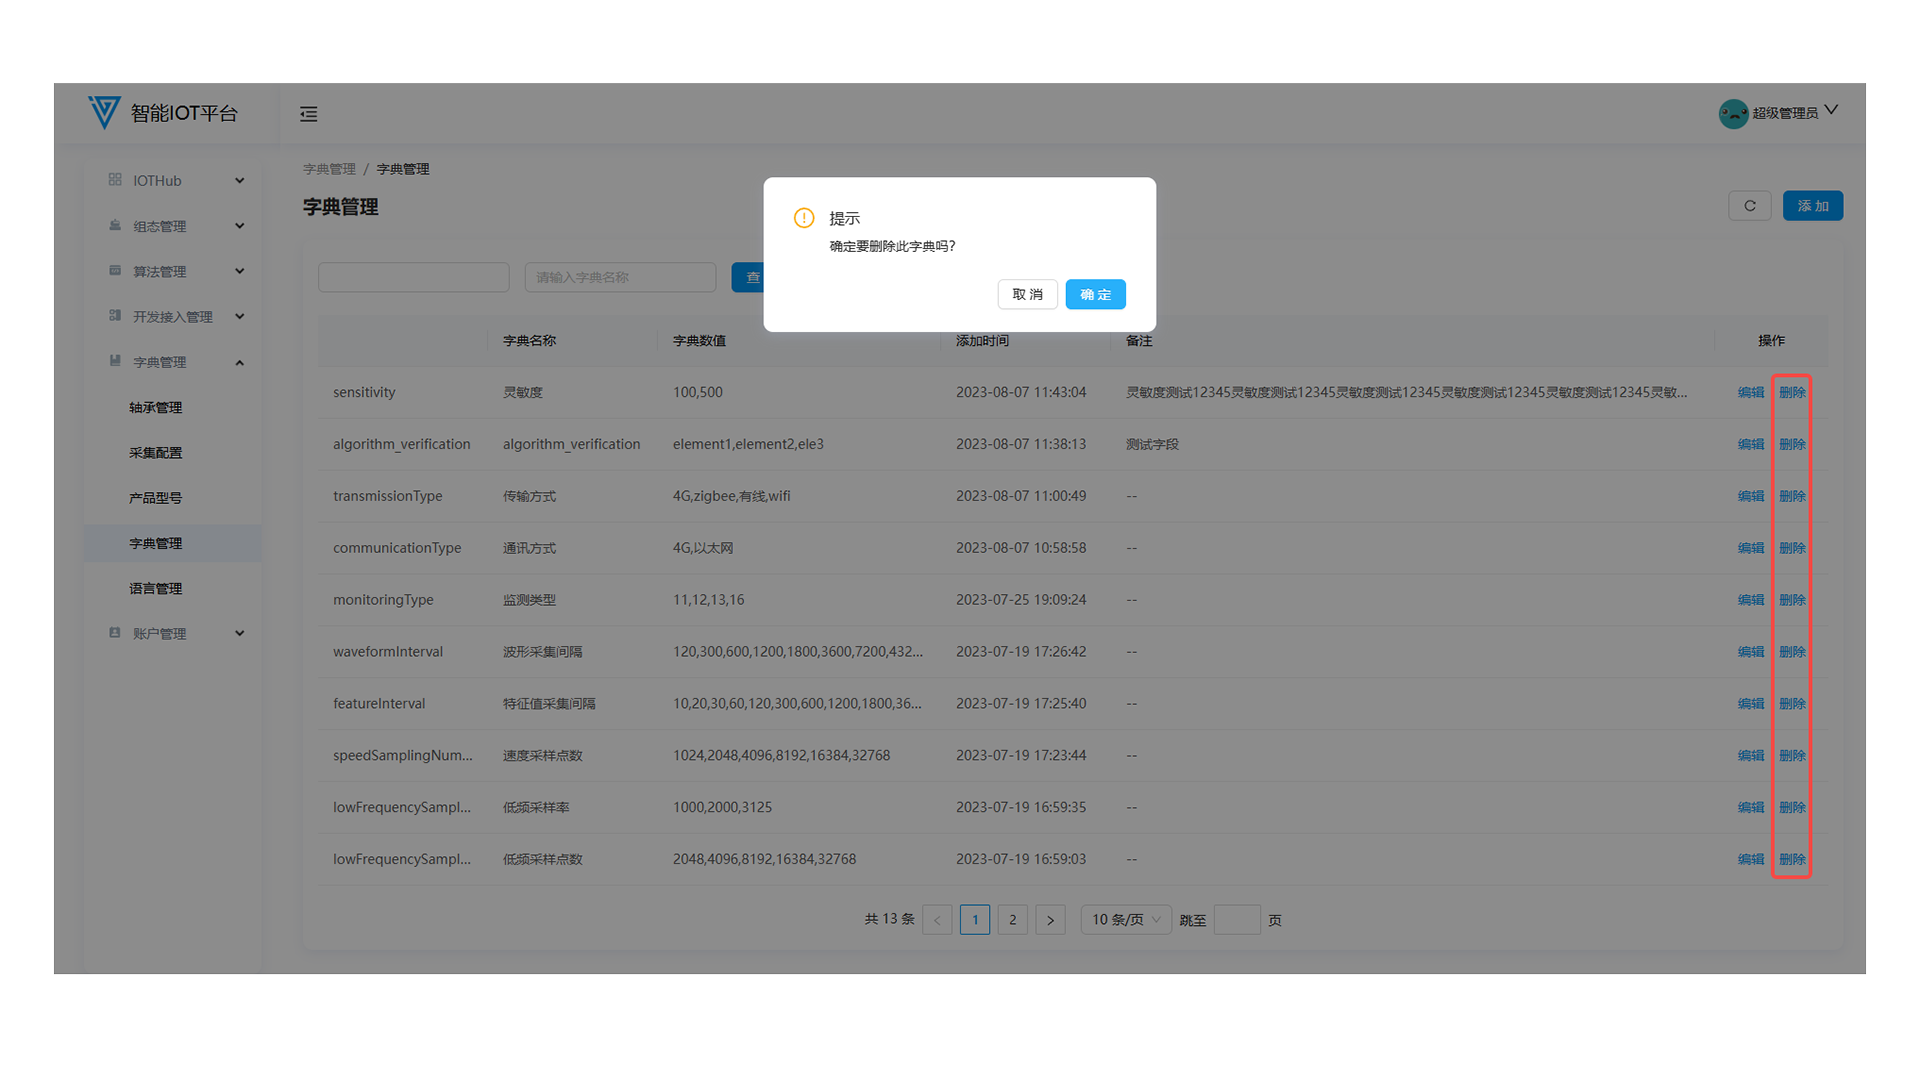
Task: Click the previous page arrow
Action: 937,920
